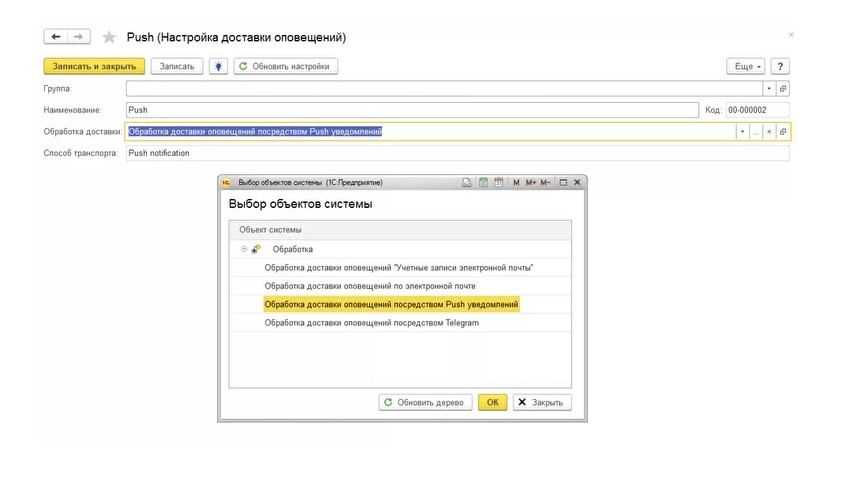Click the lightbulb icon button in toolbar
The width and height of the screenshot is (856, 483).
(218, 66)
